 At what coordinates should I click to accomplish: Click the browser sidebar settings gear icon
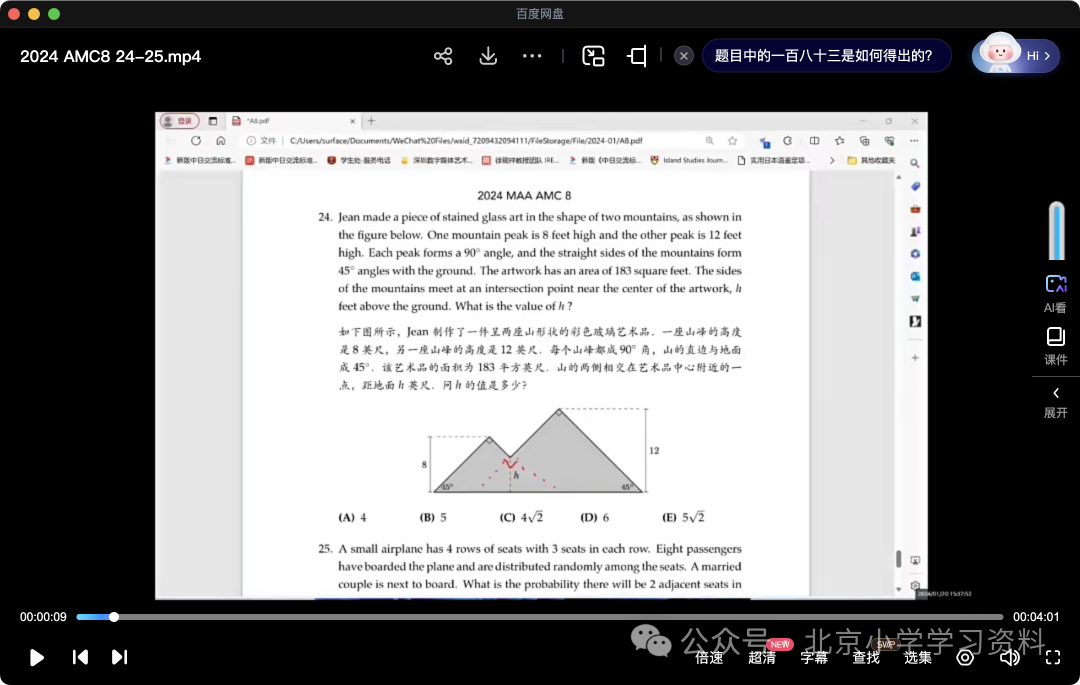coord(915,585)
